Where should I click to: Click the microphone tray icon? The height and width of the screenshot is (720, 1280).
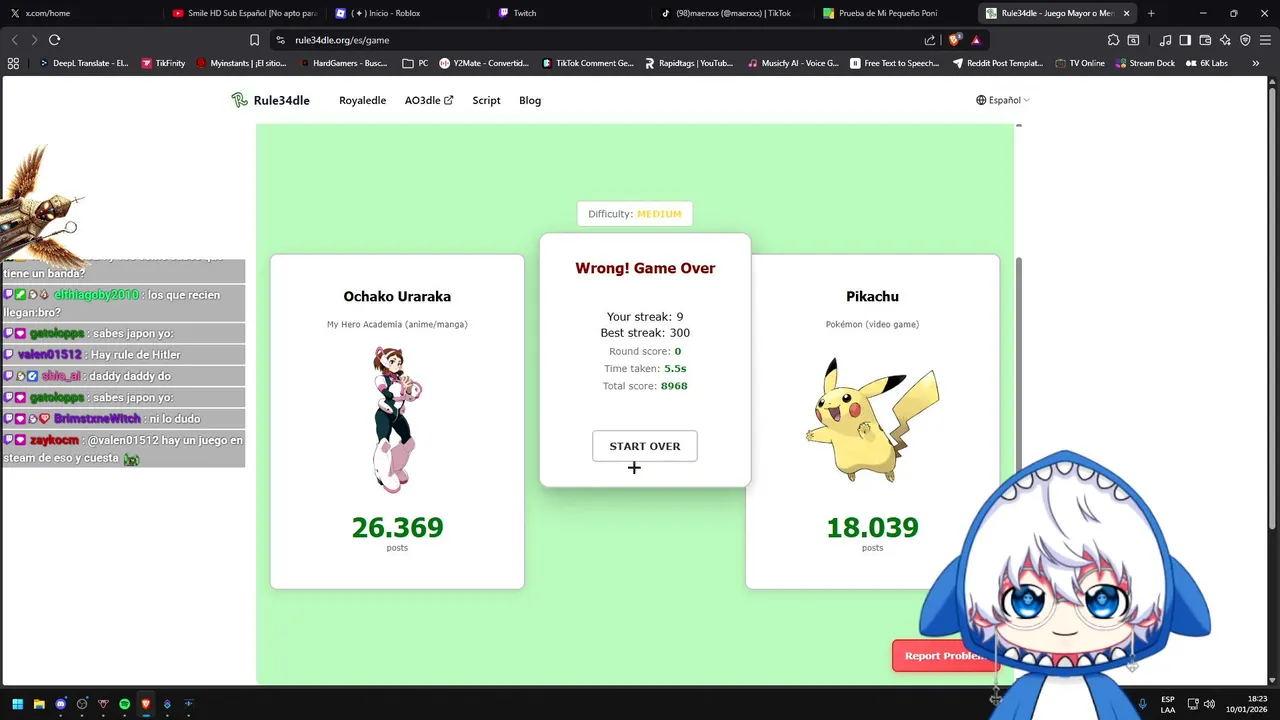[1142, 704]
